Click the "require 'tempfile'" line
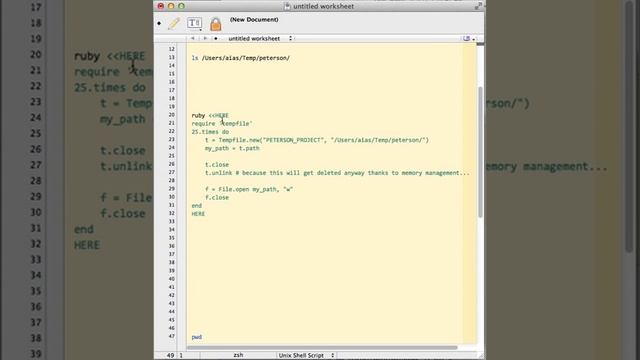Image resolution: width=640 pixels, height=360 pixels. (222, 124)
